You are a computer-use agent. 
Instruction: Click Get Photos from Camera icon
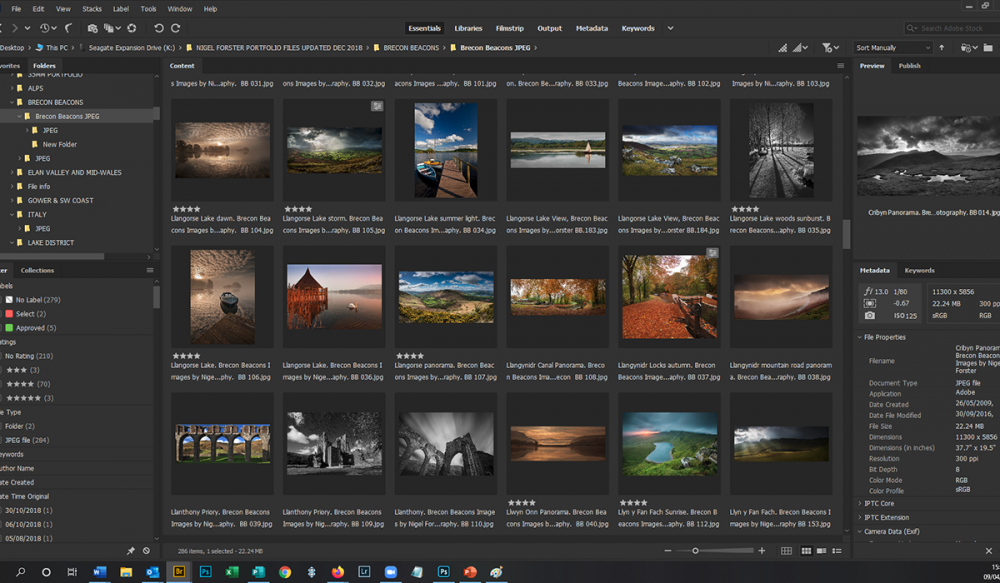pos(92,28)
